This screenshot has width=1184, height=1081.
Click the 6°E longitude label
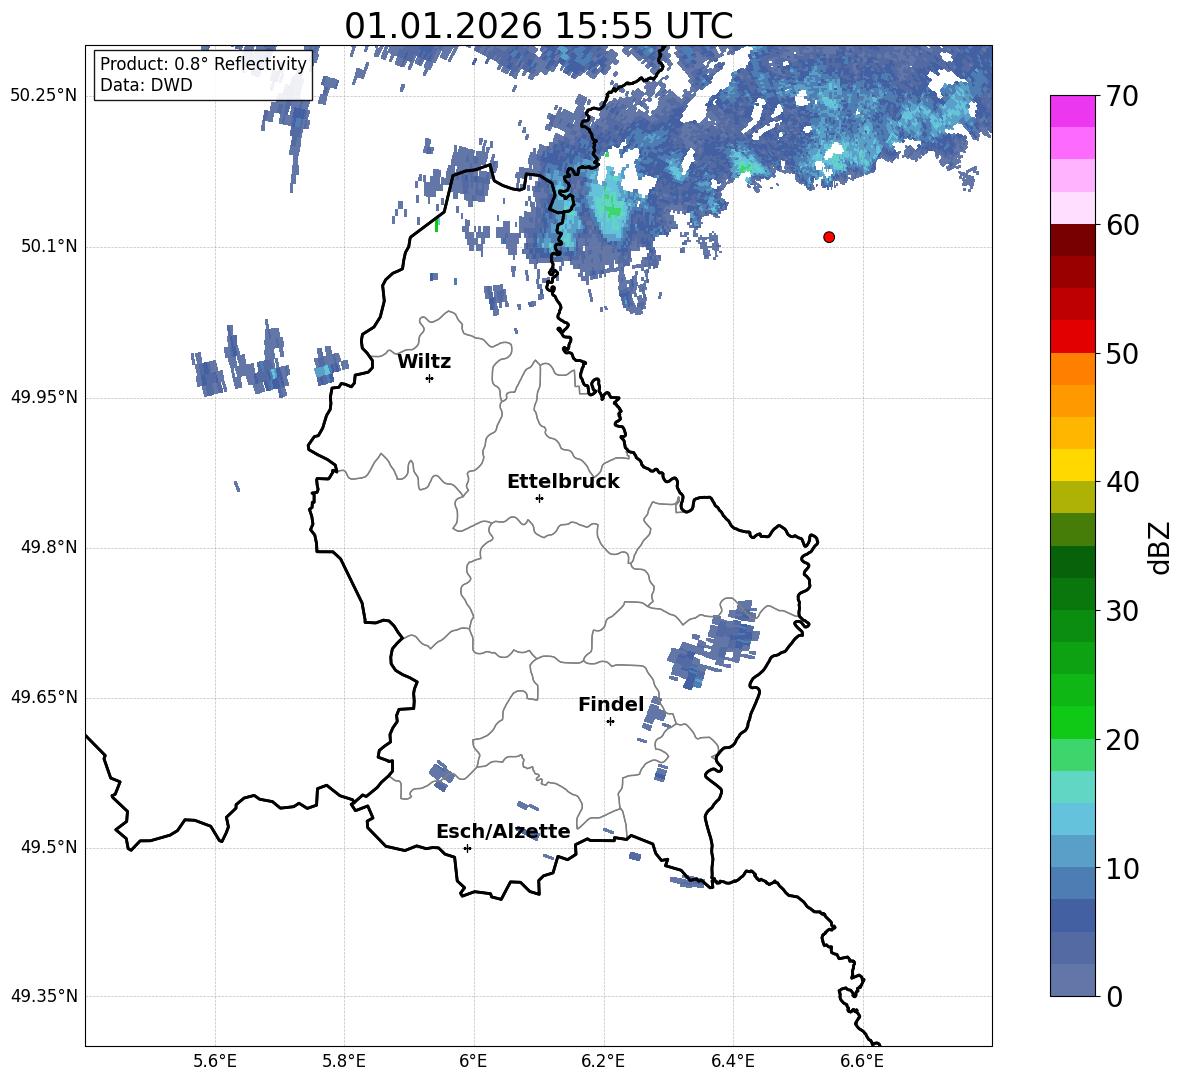473,1061
